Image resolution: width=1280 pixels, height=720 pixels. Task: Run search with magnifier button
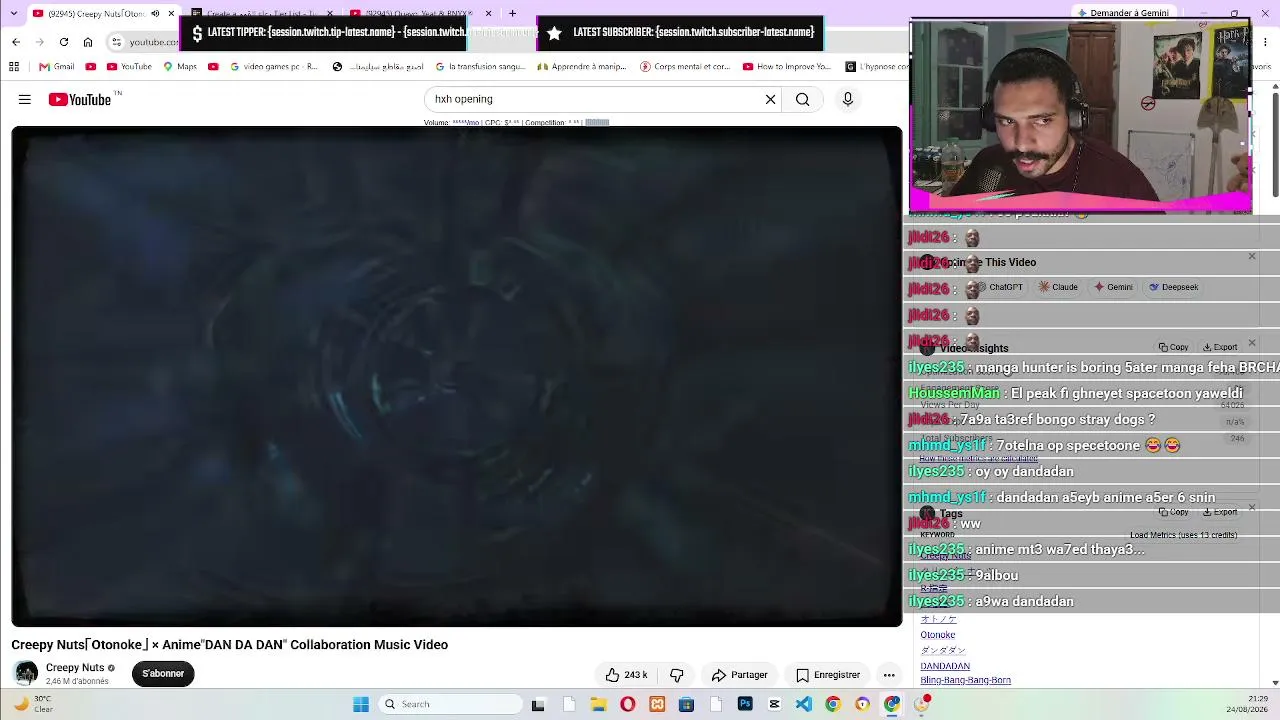coord(802,99)
